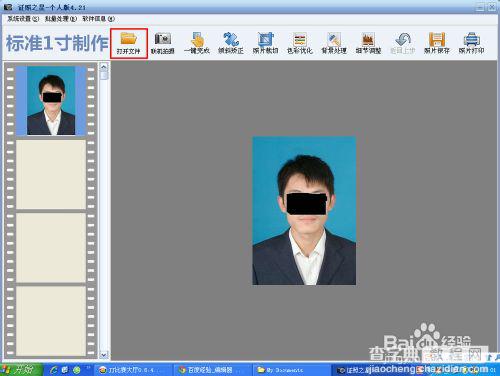500x376 pixels.
Task: Open 背景处理 background processing tool
Action: pos(334,44)
